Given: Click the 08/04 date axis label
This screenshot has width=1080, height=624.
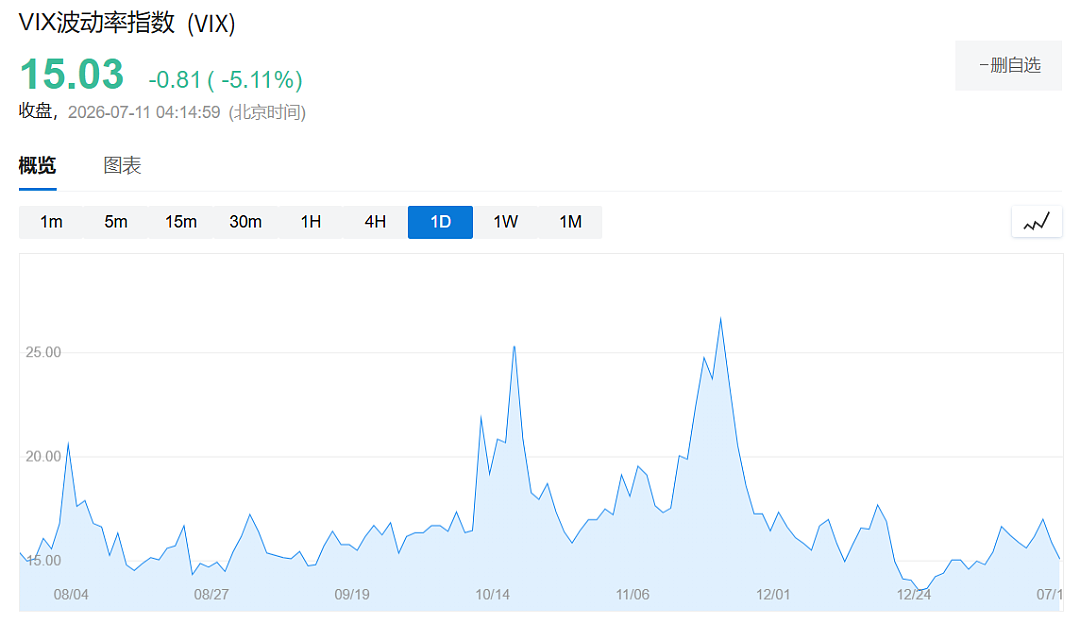Looking at the screenshot, I should [71, 594].
